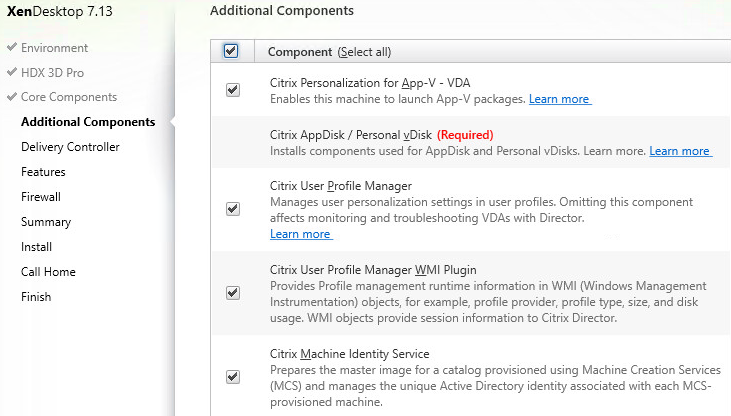
Task: Click the Additional Components page heading
Action: 282,11
